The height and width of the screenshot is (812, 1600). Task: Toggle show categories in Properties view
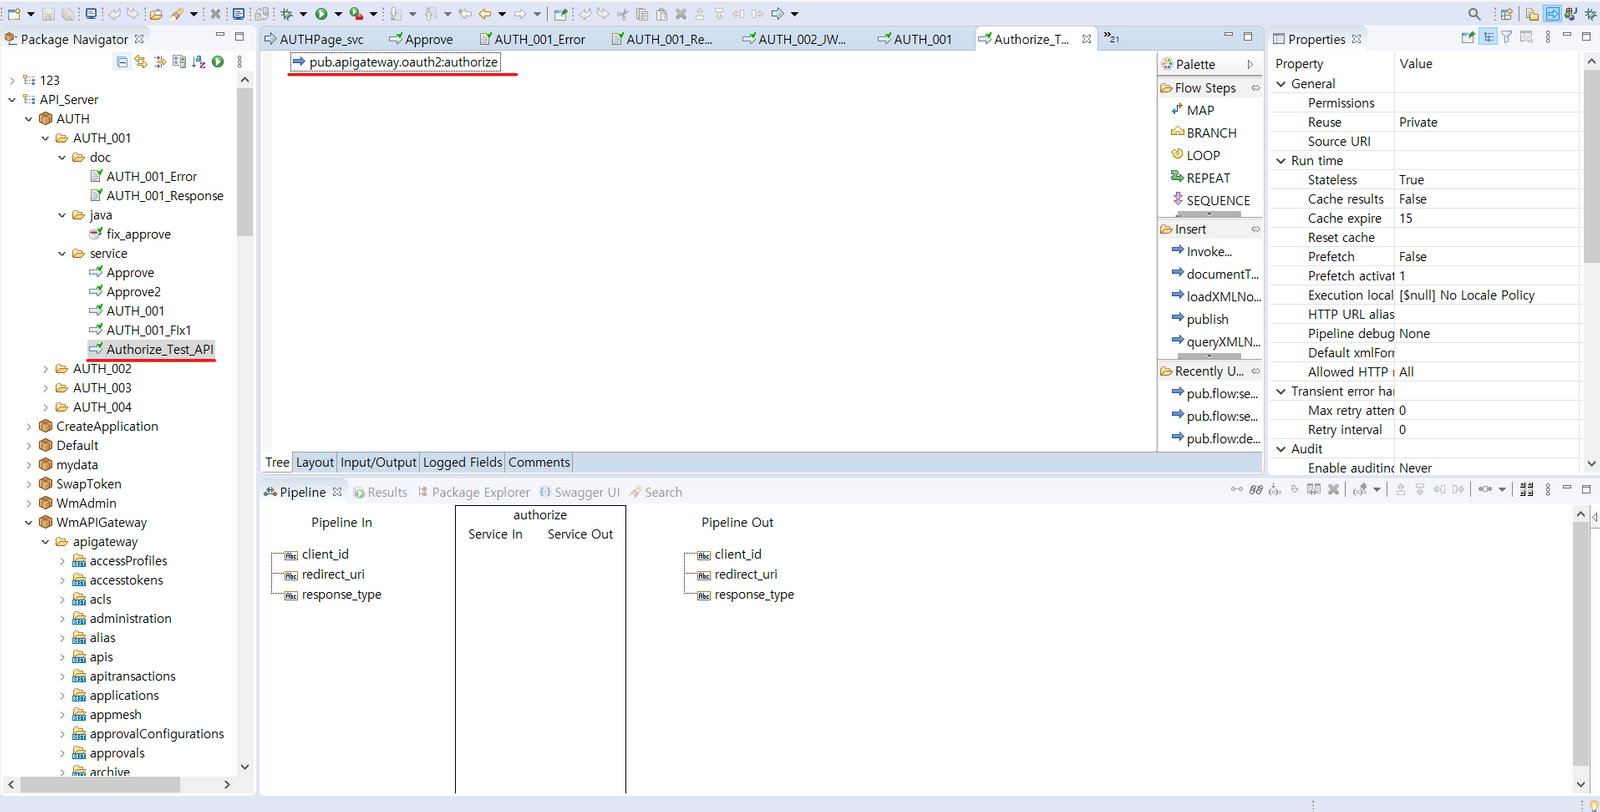tap(1488, 38)
